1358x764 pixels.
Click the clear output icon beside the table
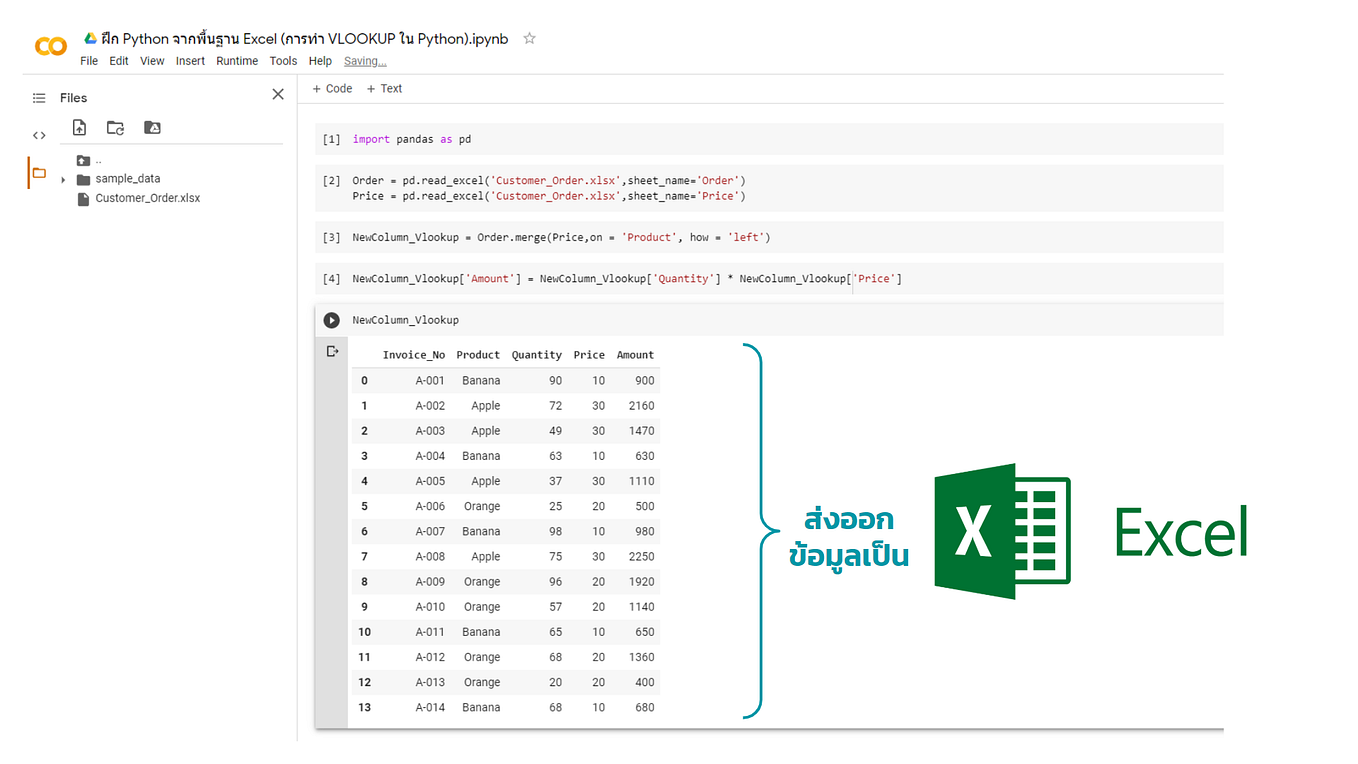332,351
